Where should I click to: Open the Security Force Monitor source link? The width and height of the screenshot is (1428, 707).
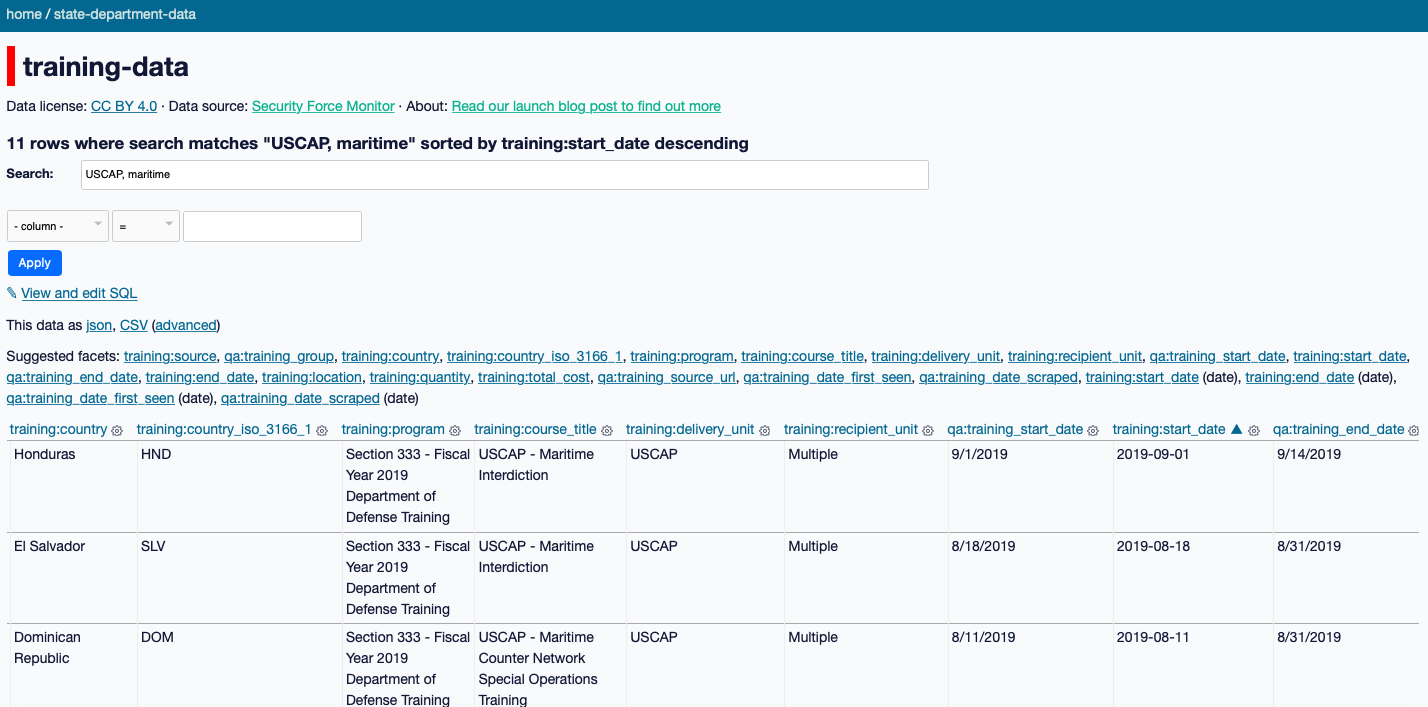[x=324, y=106]
